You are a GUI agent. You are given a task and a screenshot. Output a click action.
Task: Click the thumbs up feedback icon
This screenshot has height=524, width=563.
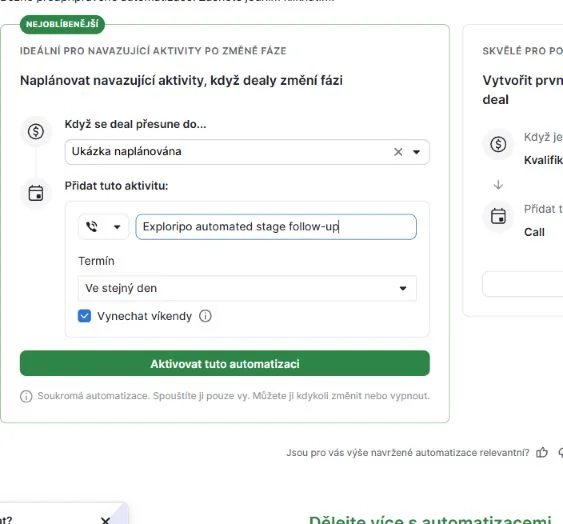tap(542, 453)
